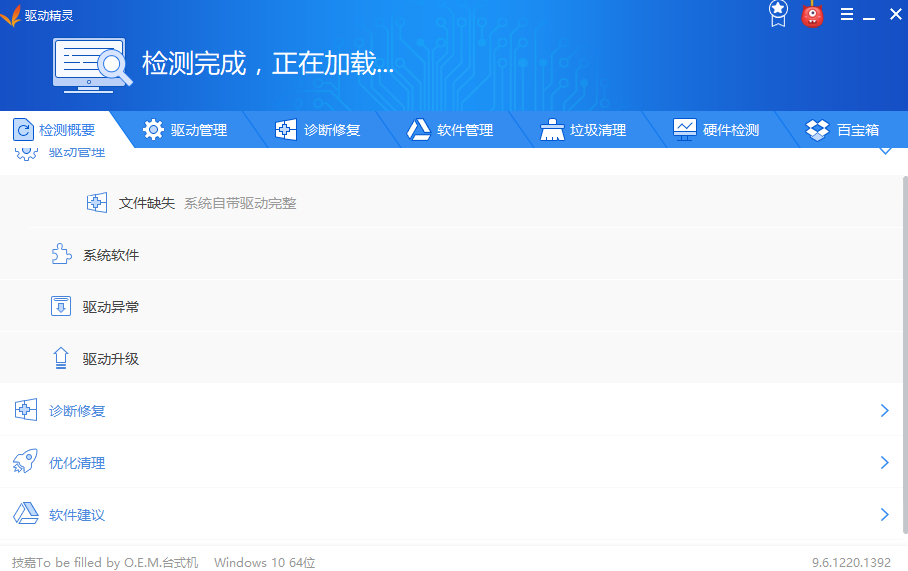Click the 驱动升级 up arrow icon

pyautogui.click(x=61, y=358)
